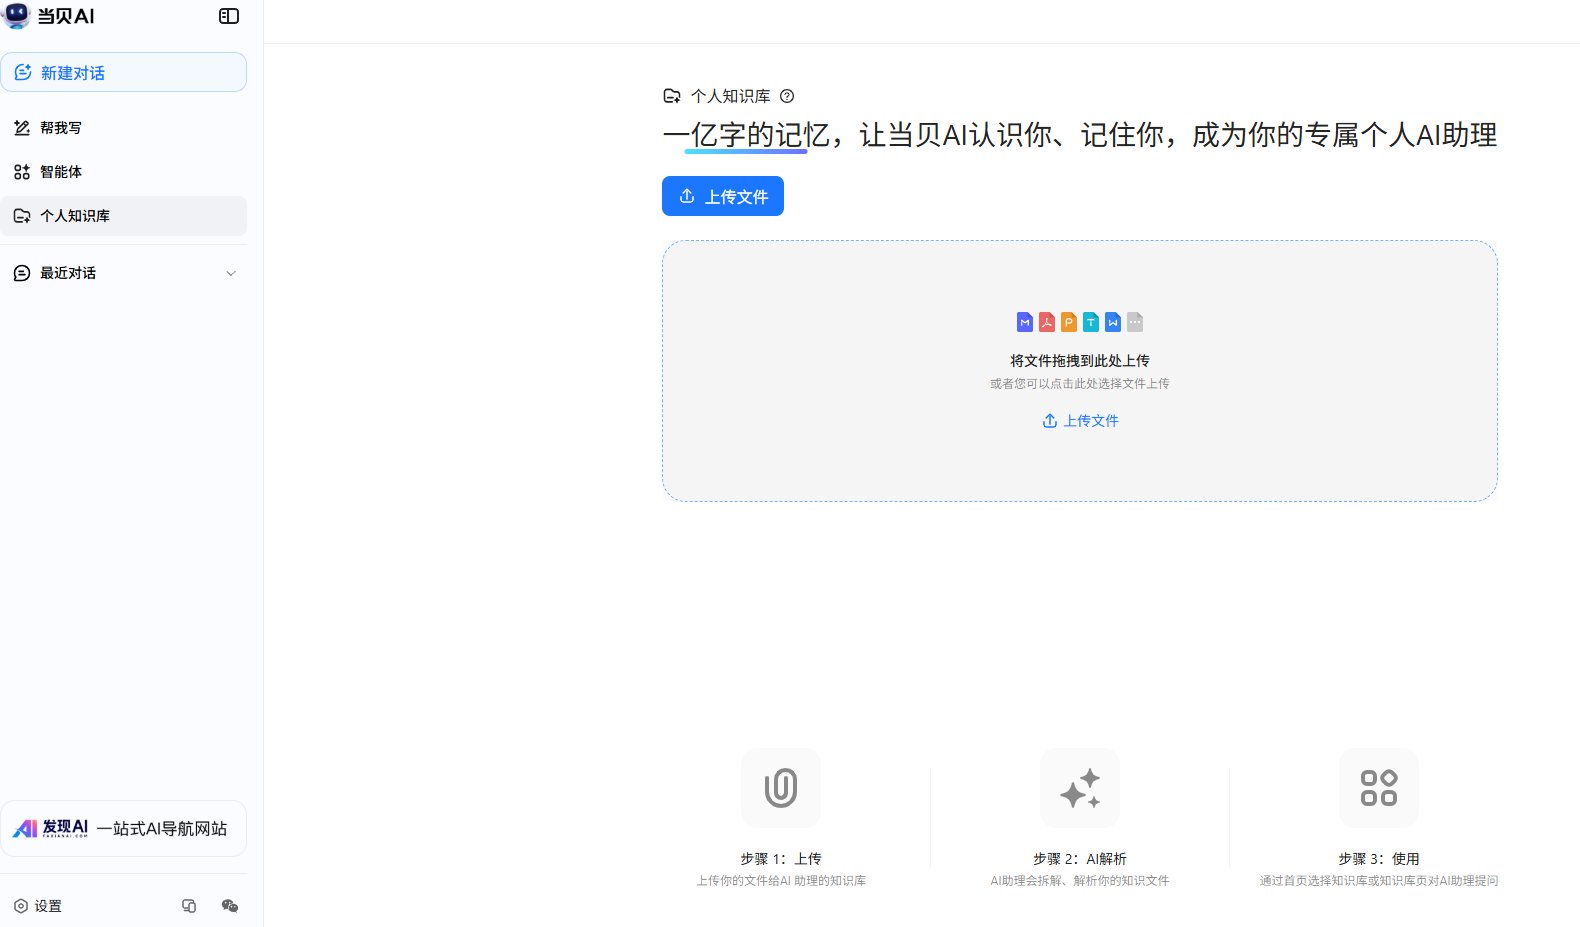Click the markdown file type icon
This screenshot has width=1580, height=927.
coord(1025,322)
